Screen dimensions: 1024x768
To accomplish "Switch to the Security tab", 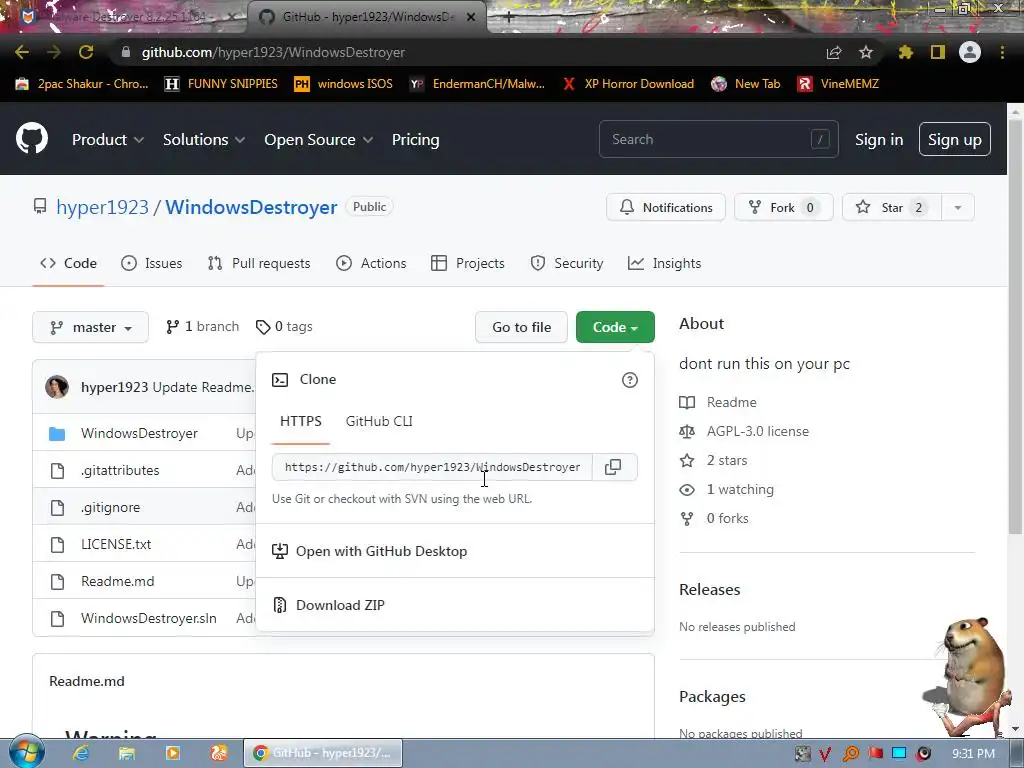I will pos(567,263).
